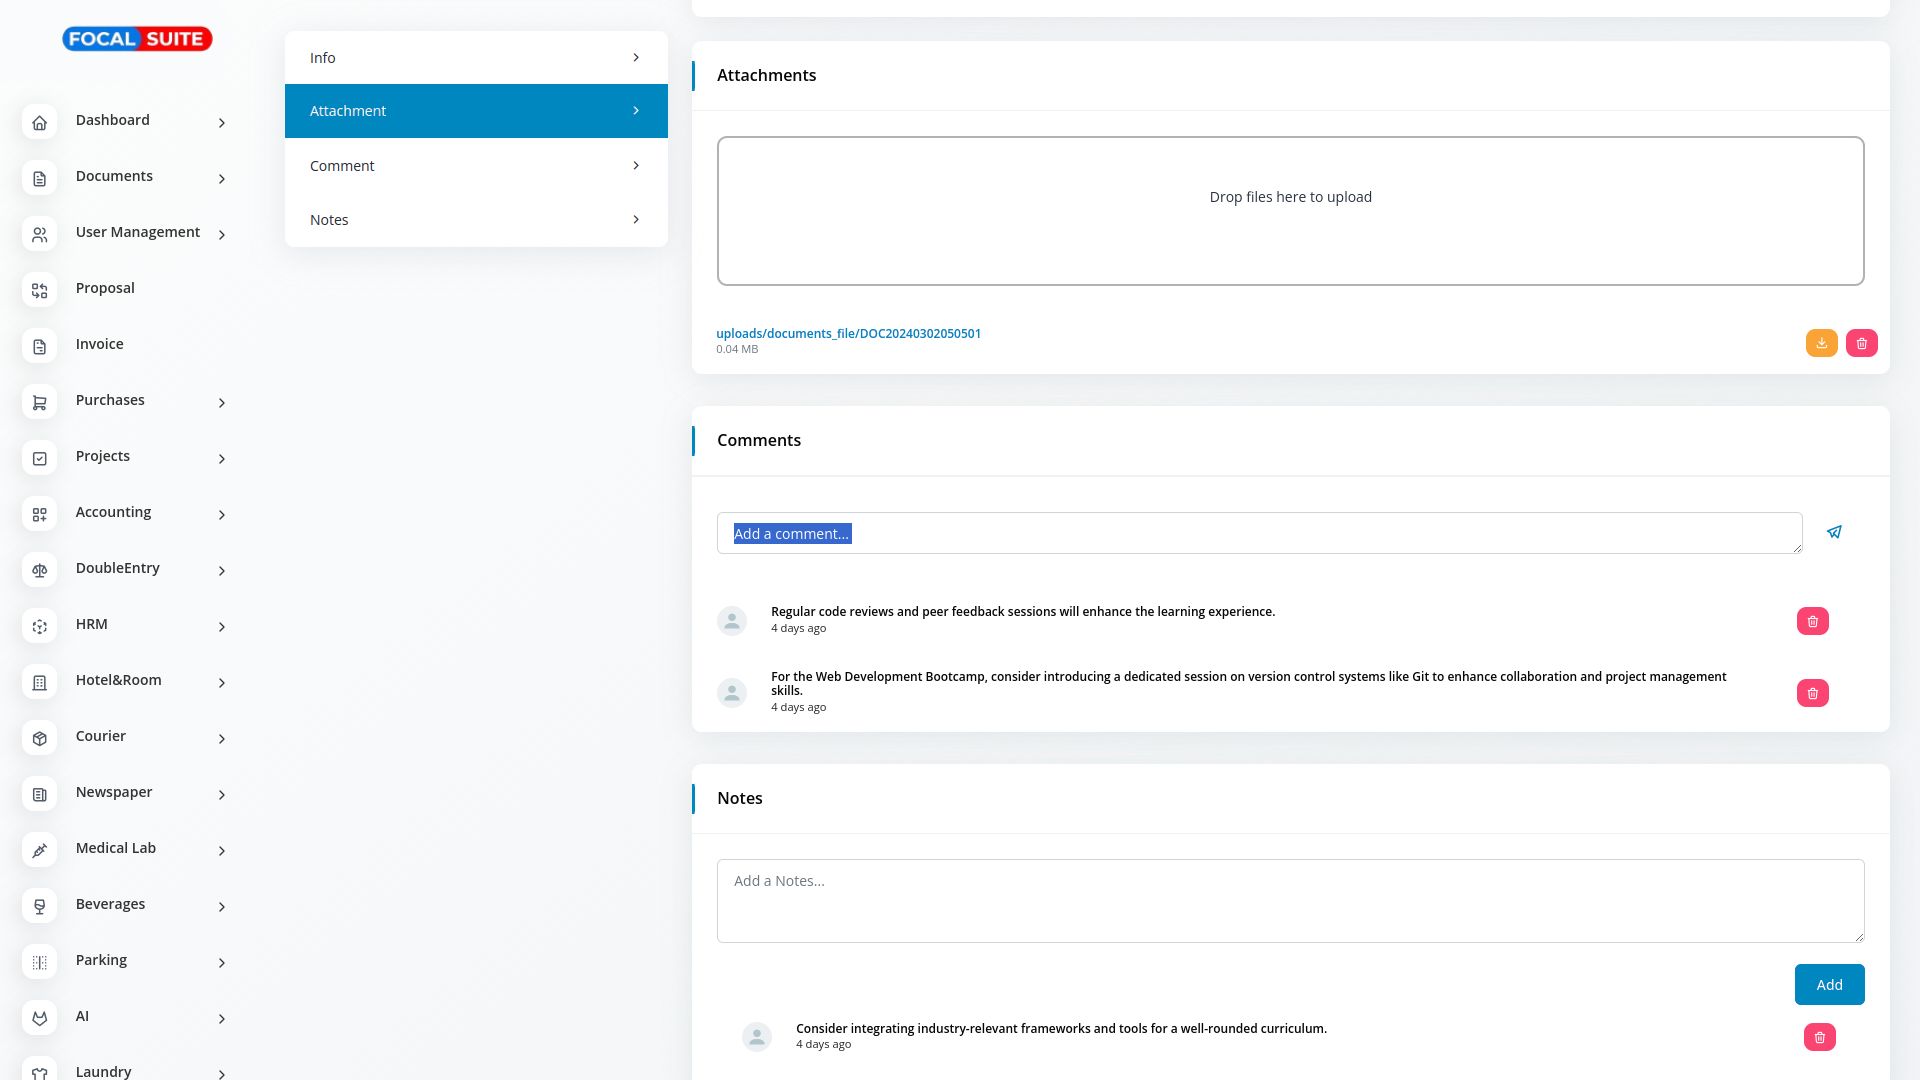Send comment with paper plane icon
This screenshot has width=1920, height=1080.
1834,532
